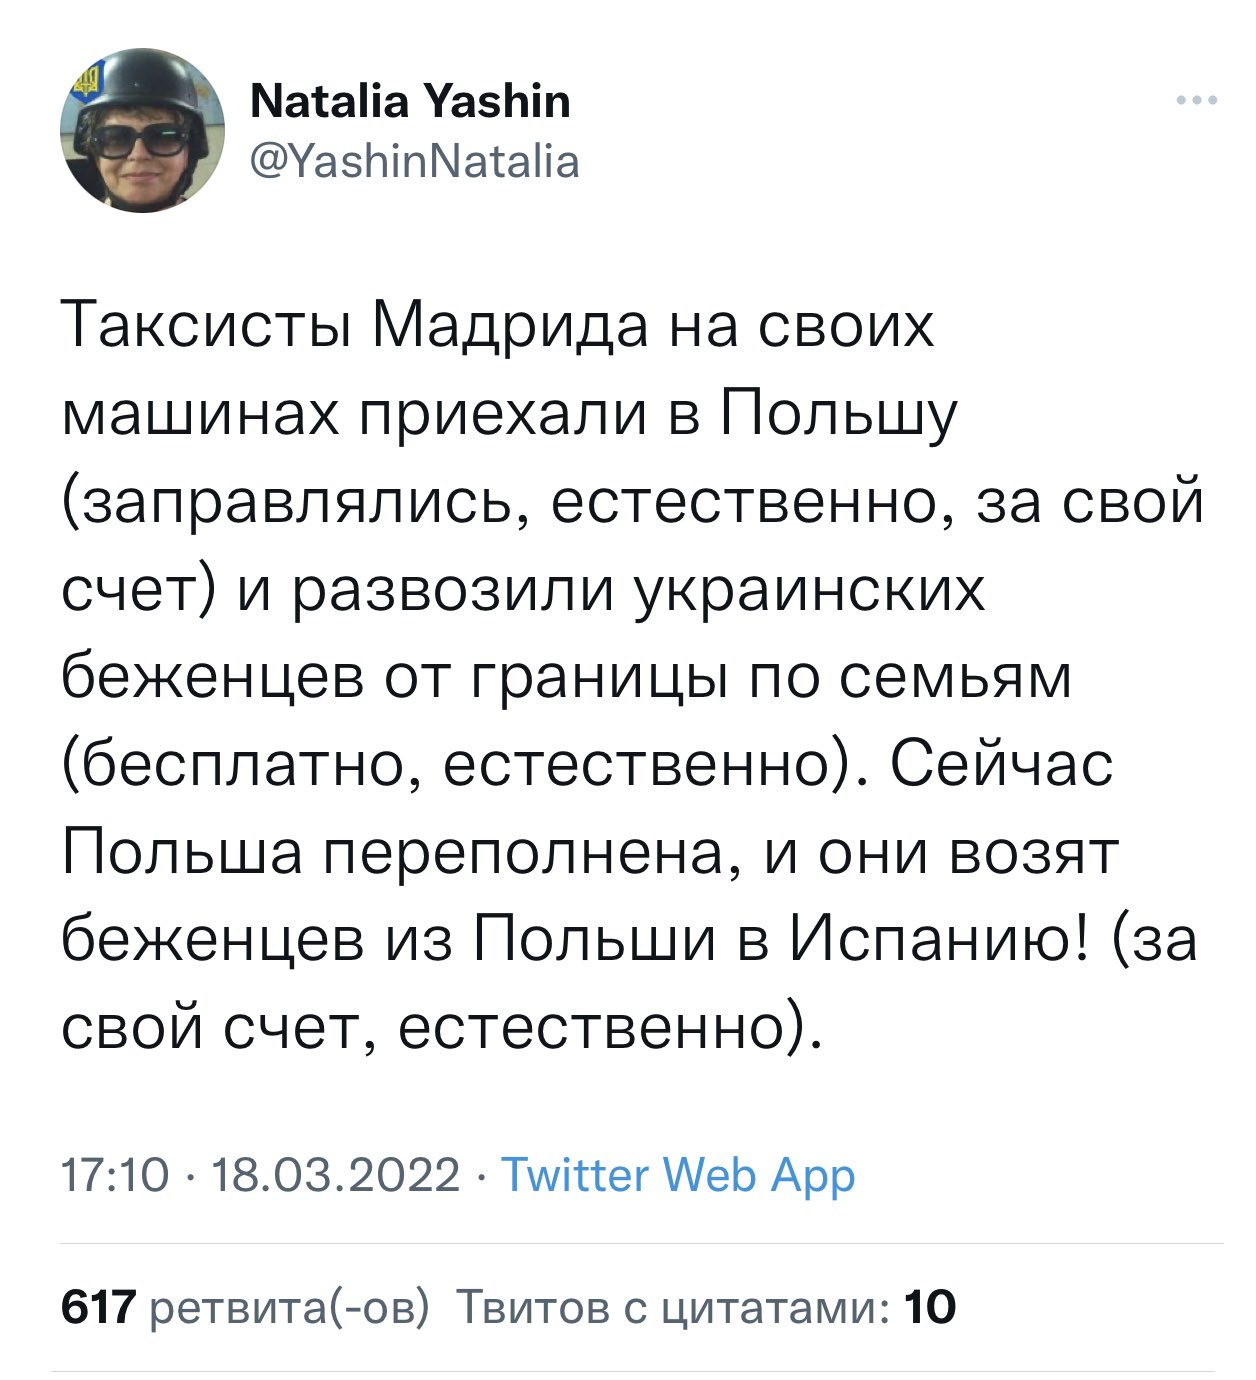Click the 18.03.2022 date in tweet footer
Screen dimensions: 1256x1380
pyautogui.click(x=337, y=1175)
